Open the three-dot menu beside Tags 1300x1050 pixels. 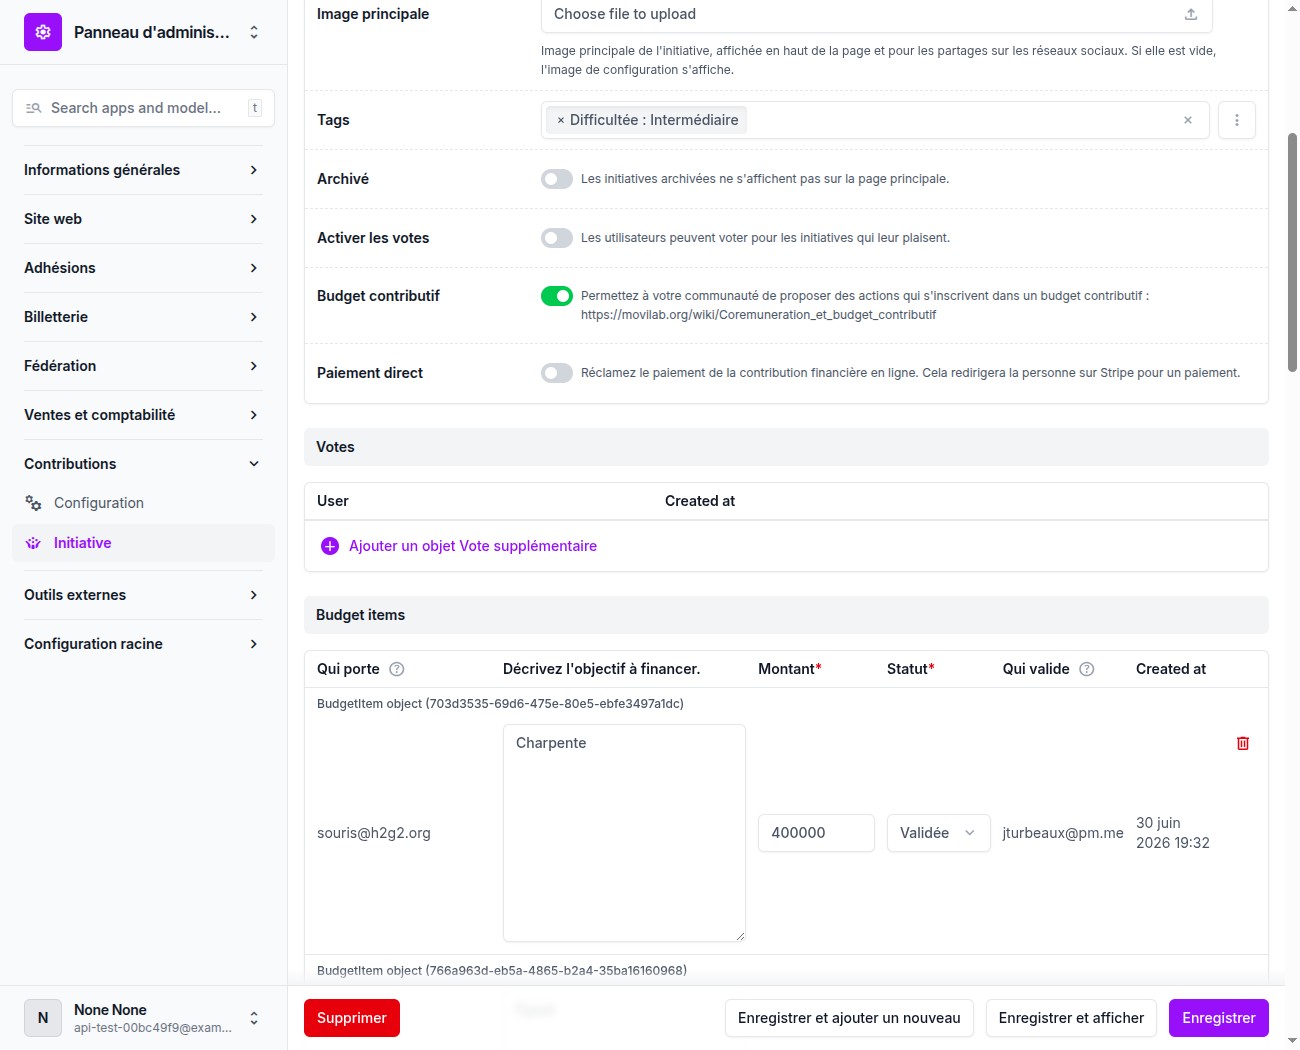(1237, 120)
